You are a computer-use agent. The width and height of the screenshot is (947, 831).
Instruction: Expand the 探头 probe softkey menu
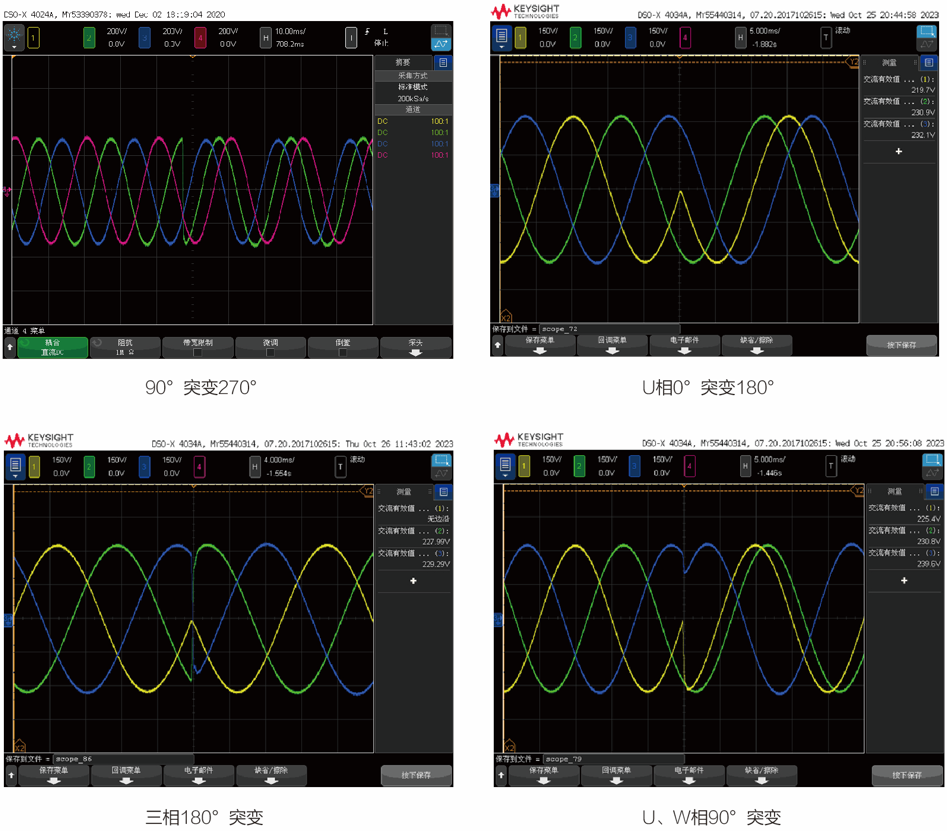[415, 347]
